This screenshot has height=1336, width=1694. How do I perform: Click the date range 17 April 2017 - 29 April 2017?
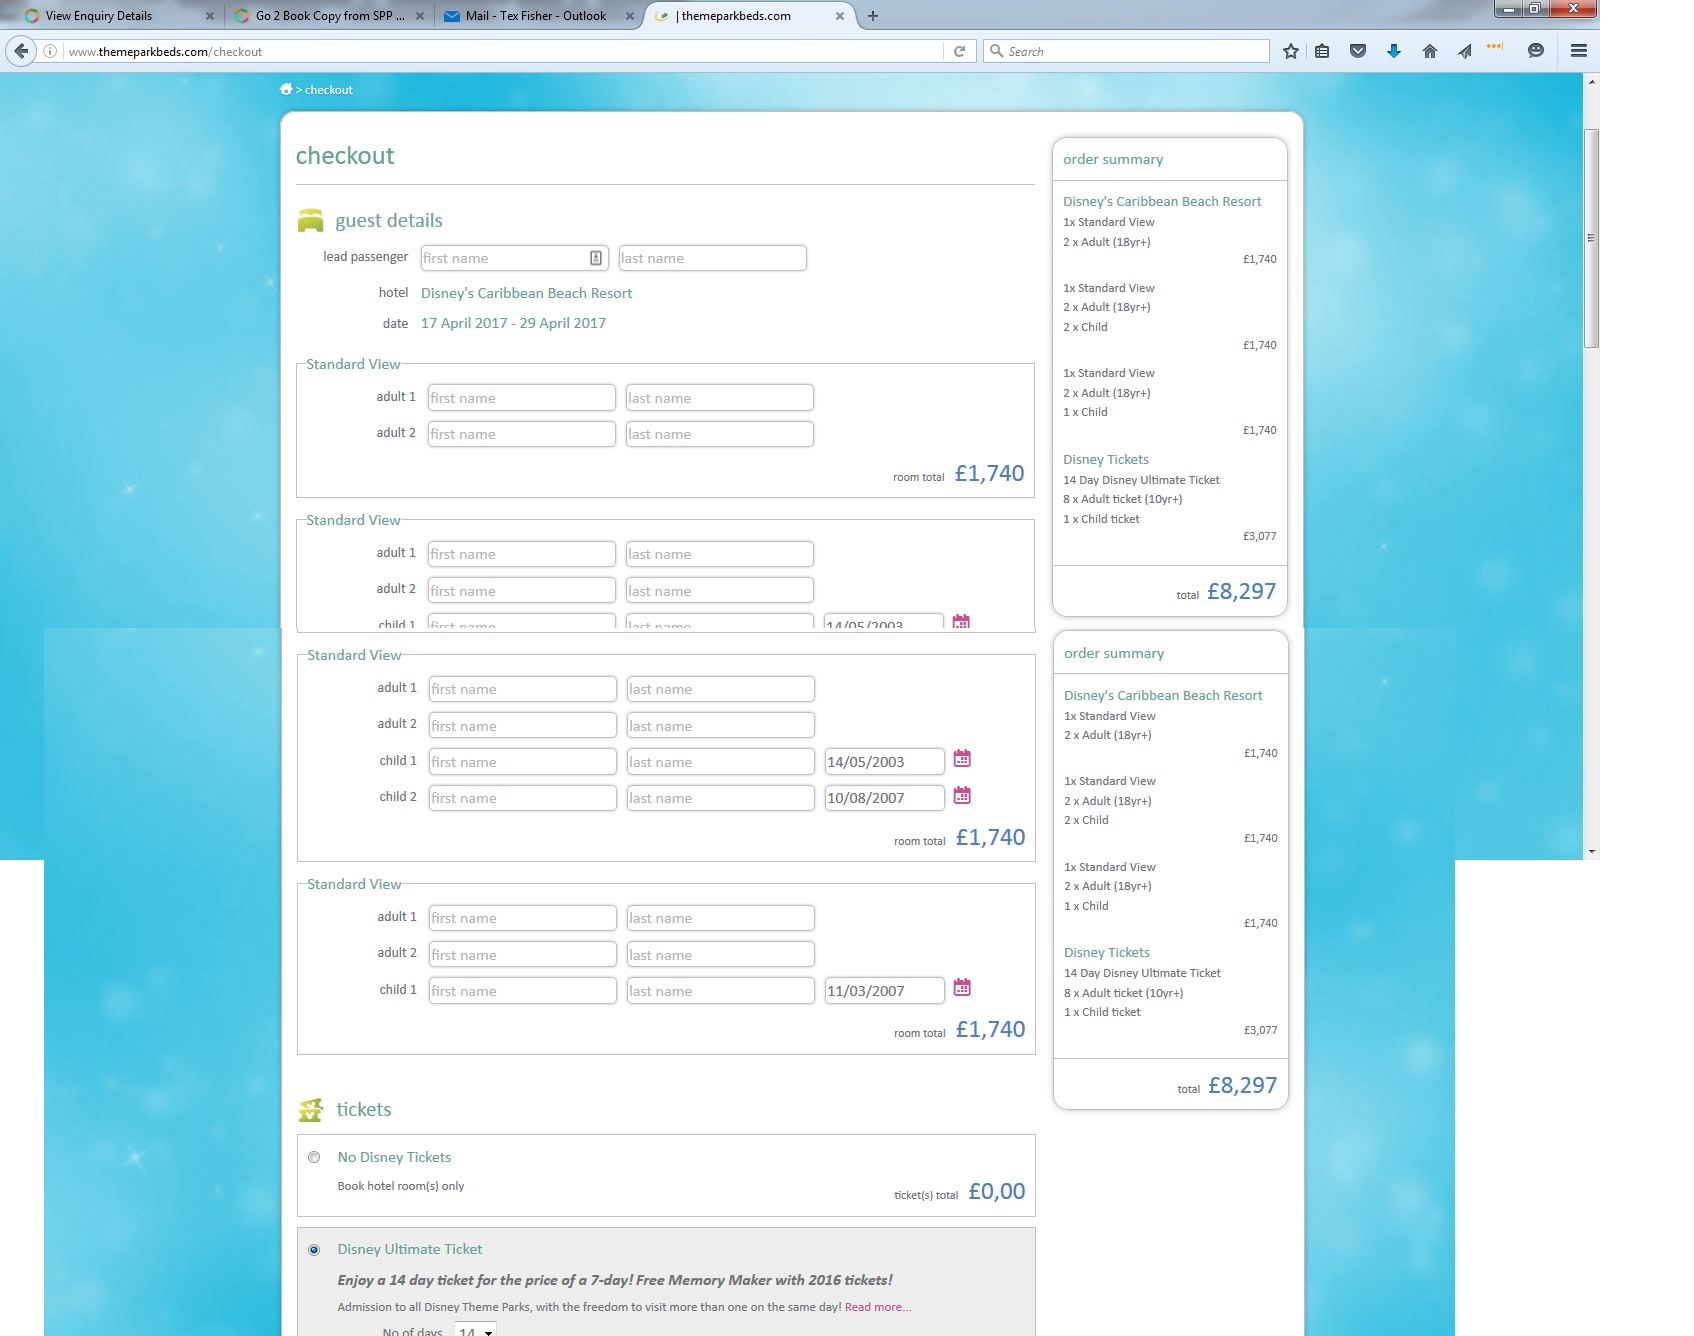(513, 323)
